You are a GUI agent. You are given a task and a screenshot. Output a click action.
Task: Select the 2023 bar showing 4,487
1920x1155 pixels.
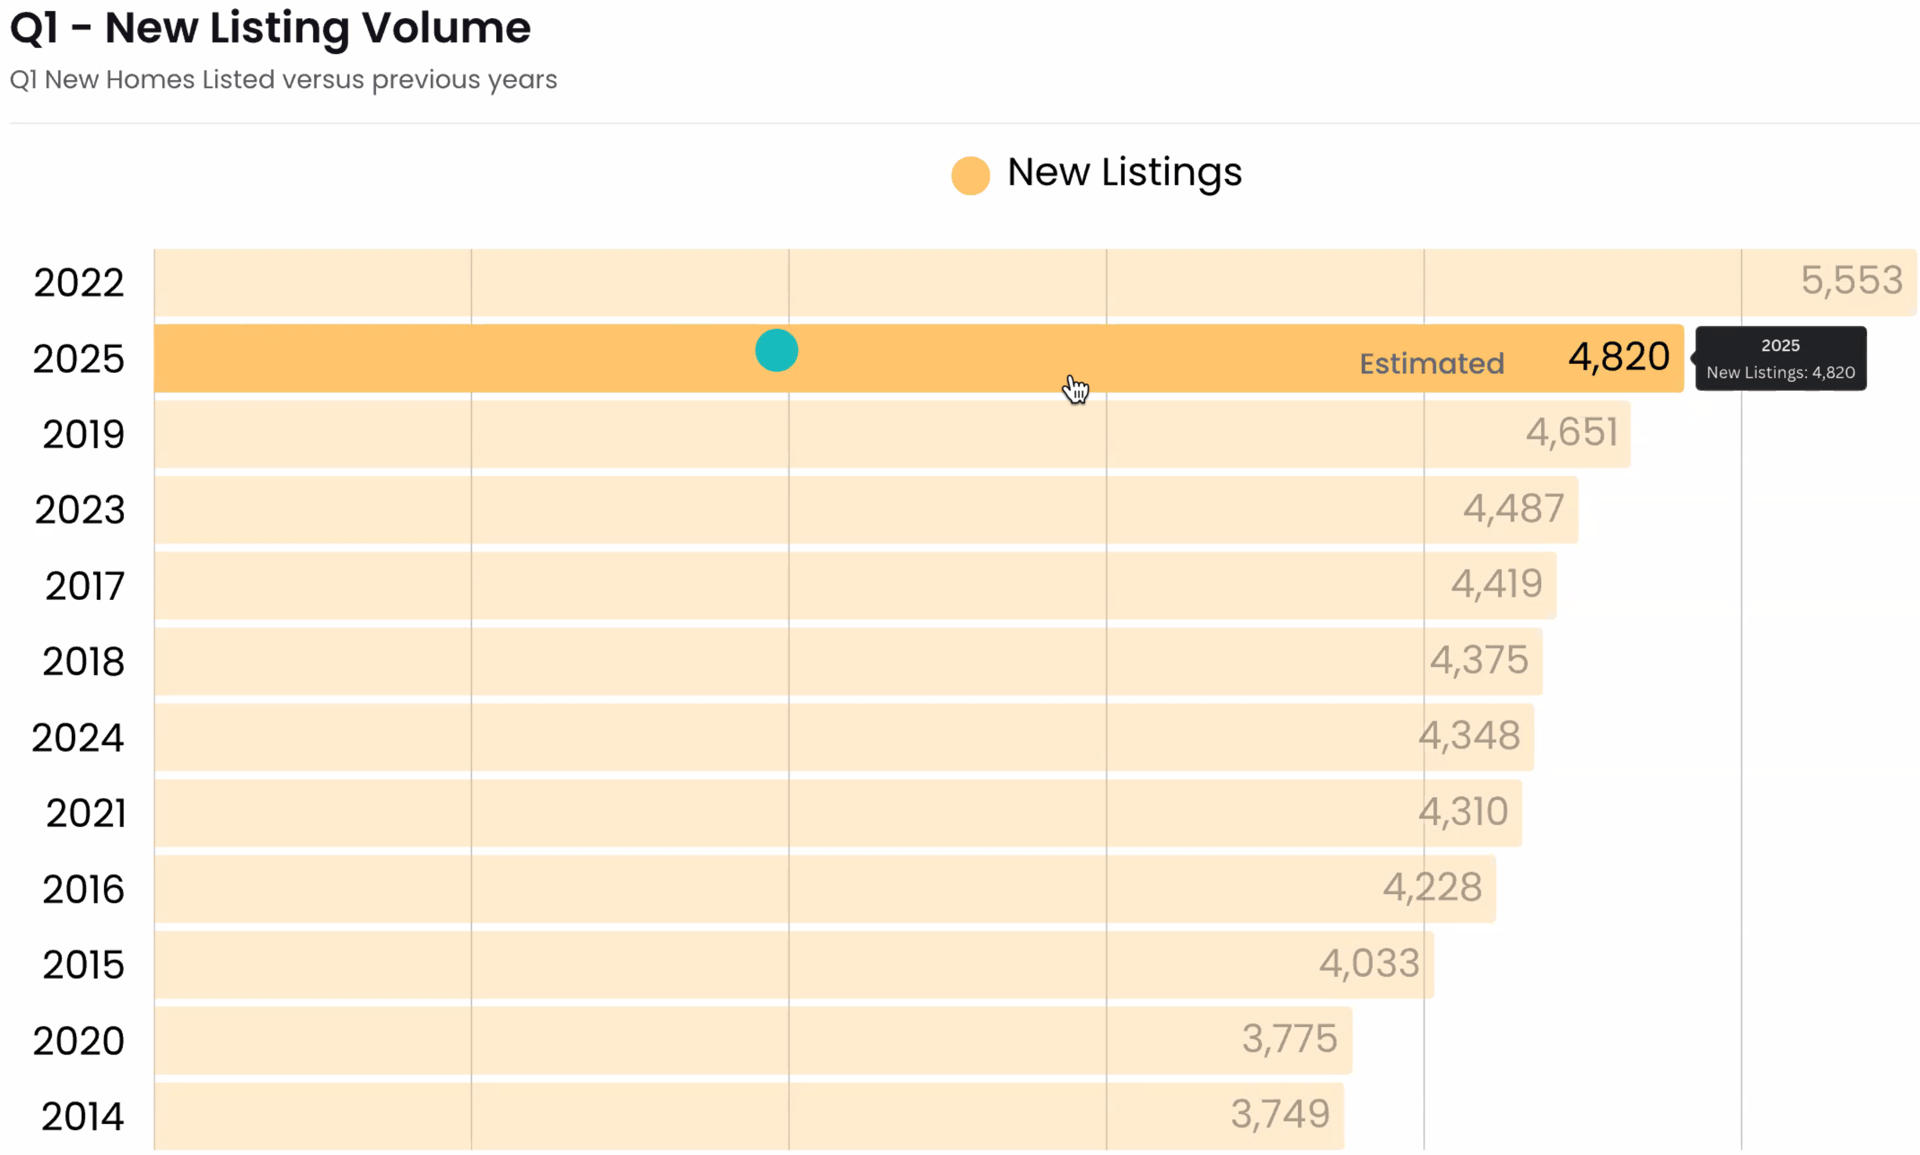[865, 510]
